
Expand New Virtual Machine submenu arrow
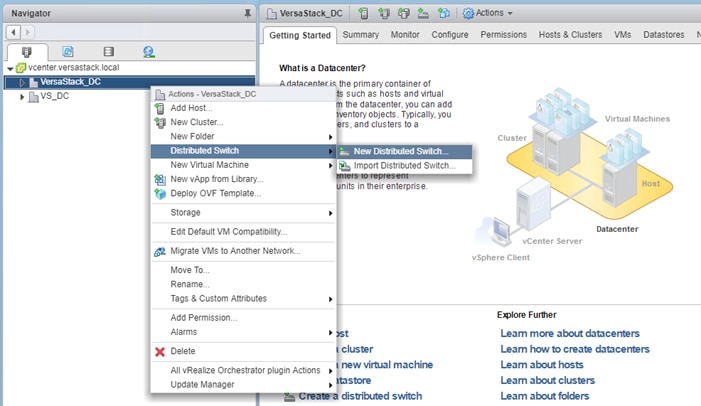tap(330, 165)
